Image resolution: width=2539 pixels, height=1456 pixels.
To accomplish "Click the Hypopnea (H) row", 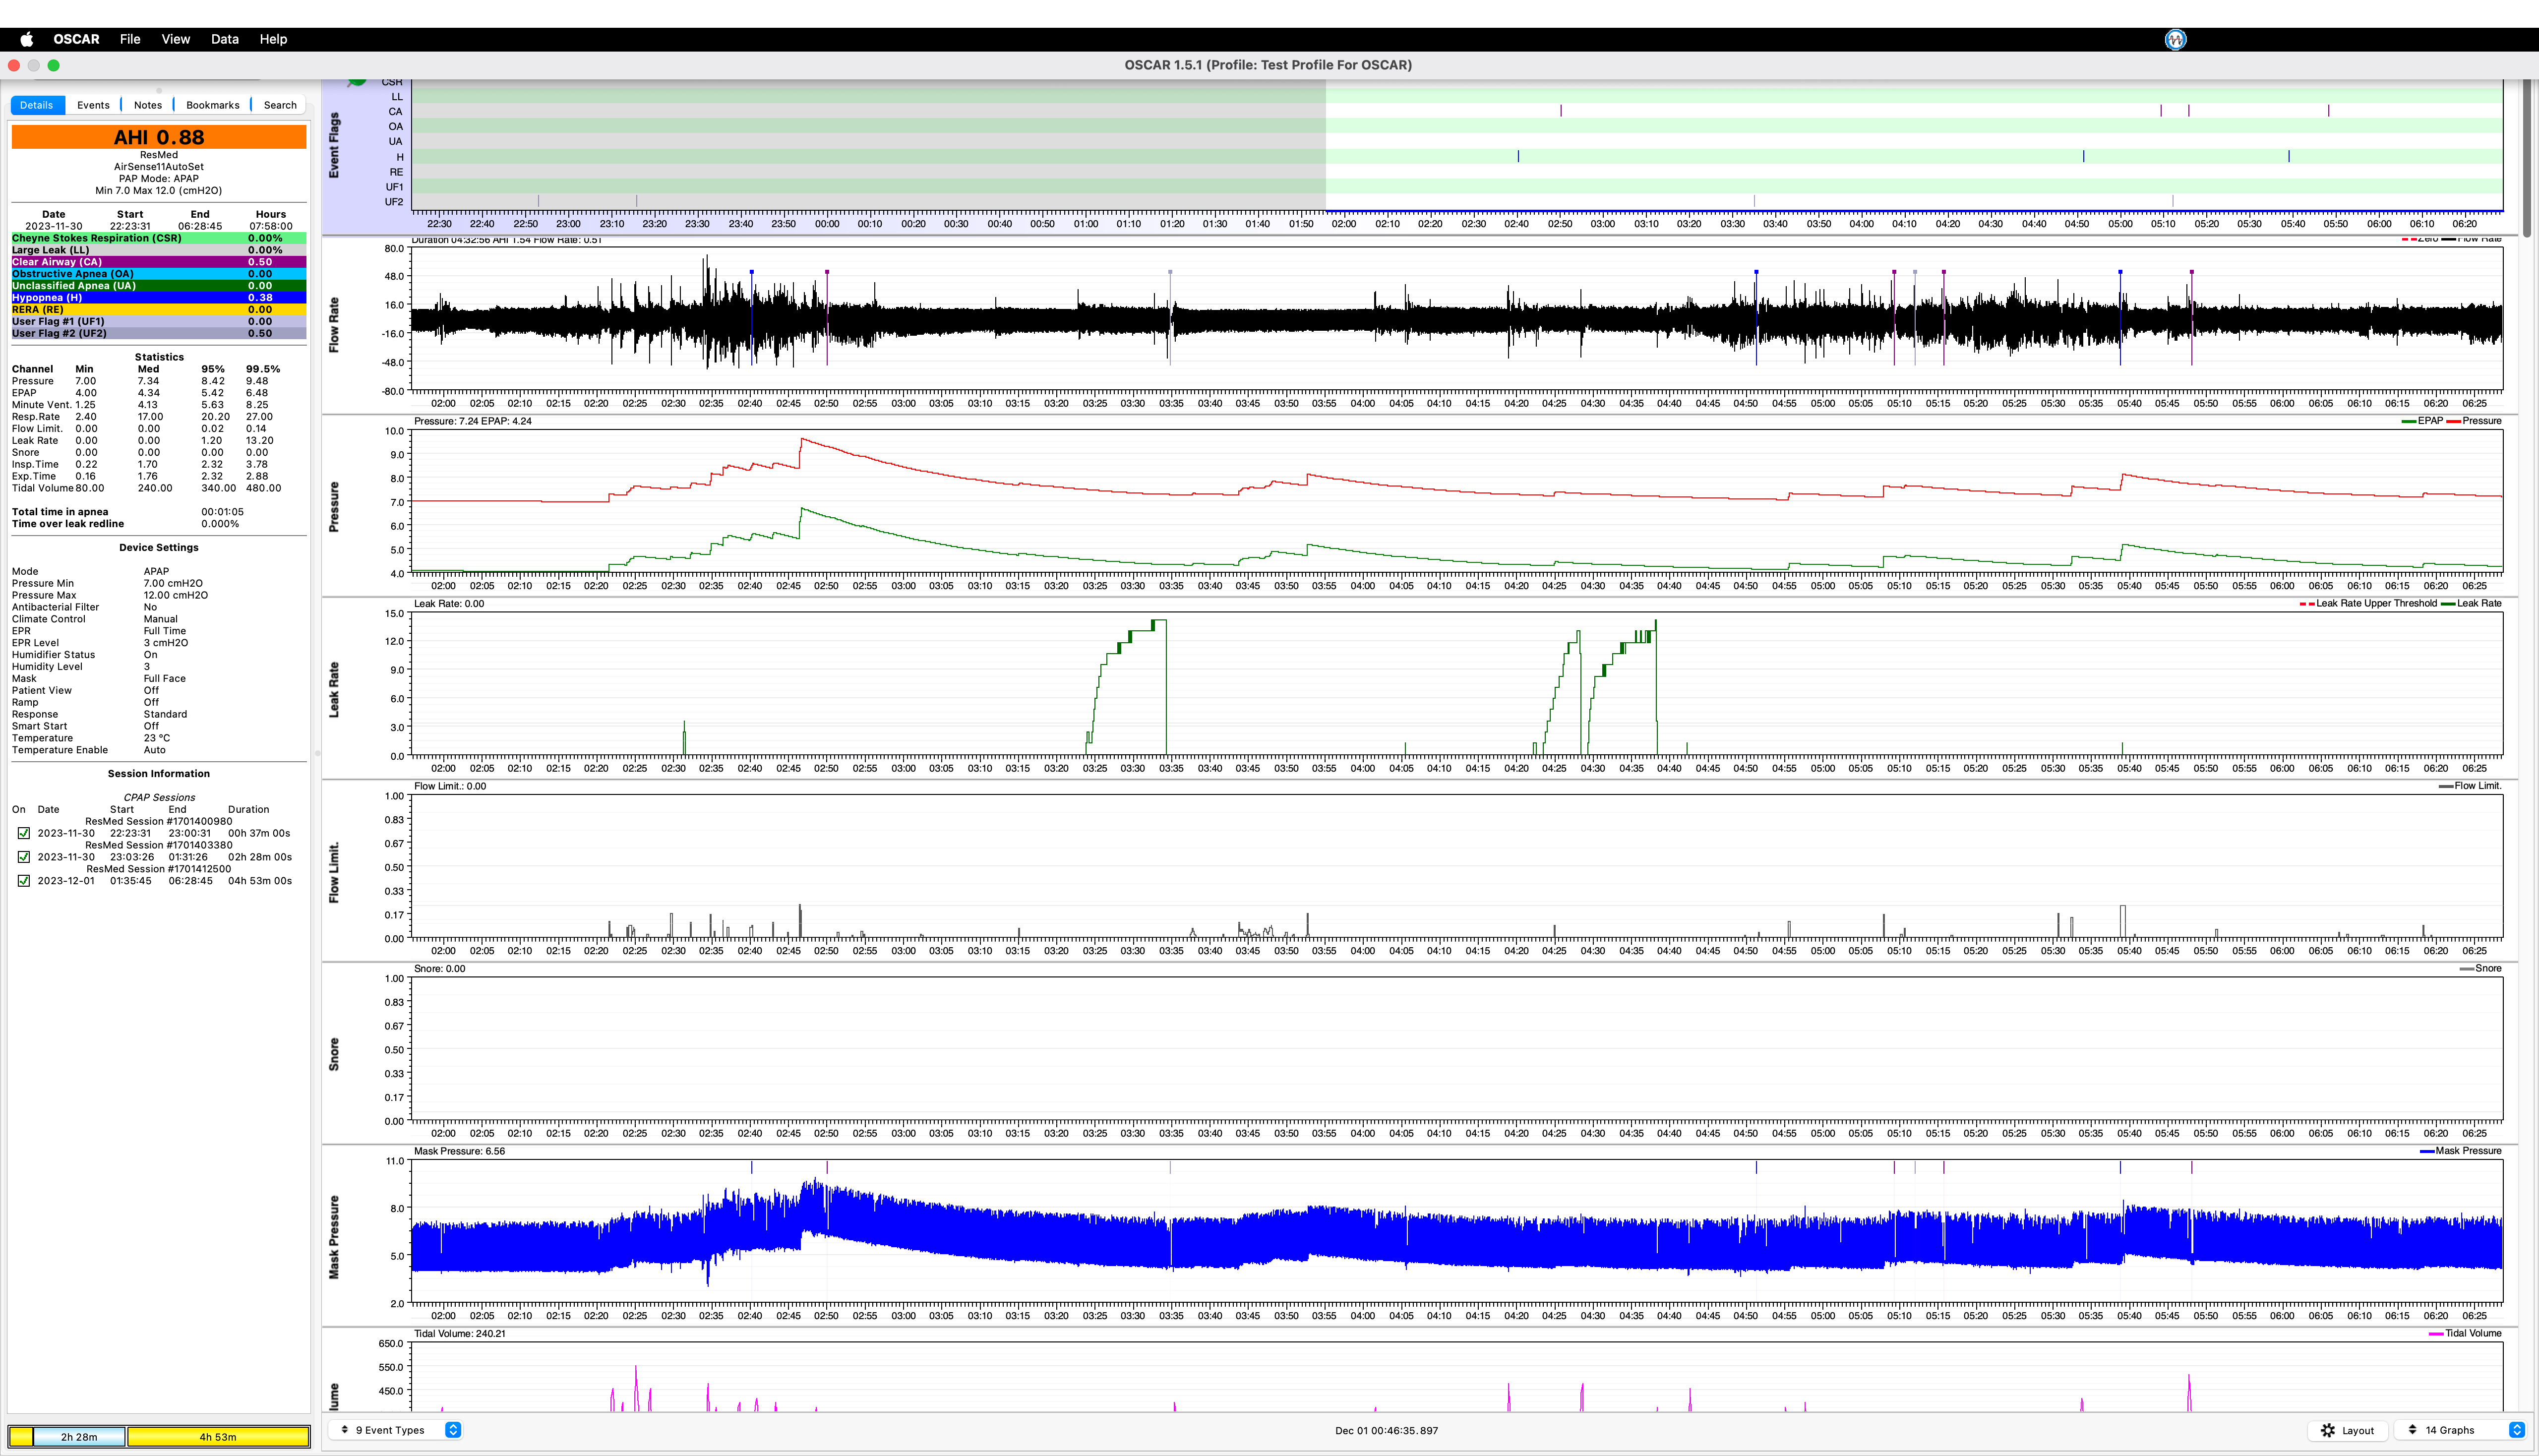I will click(159, 298).
